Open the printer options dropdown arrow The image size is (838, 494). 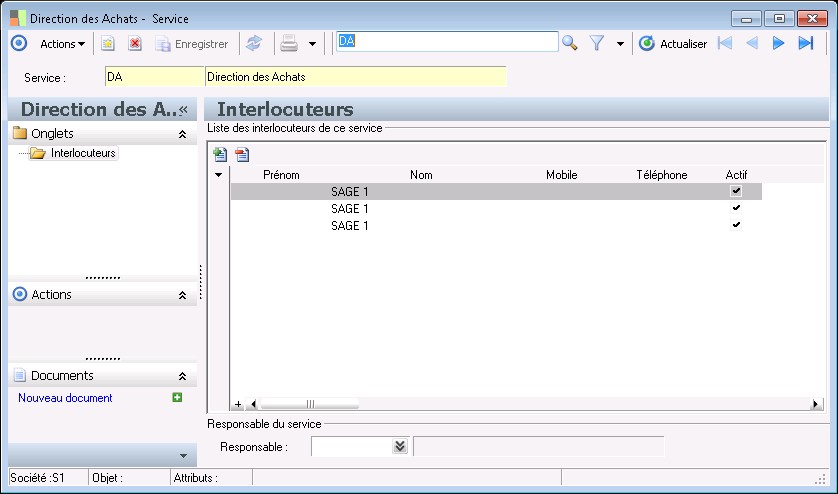(x=313, y=44)
